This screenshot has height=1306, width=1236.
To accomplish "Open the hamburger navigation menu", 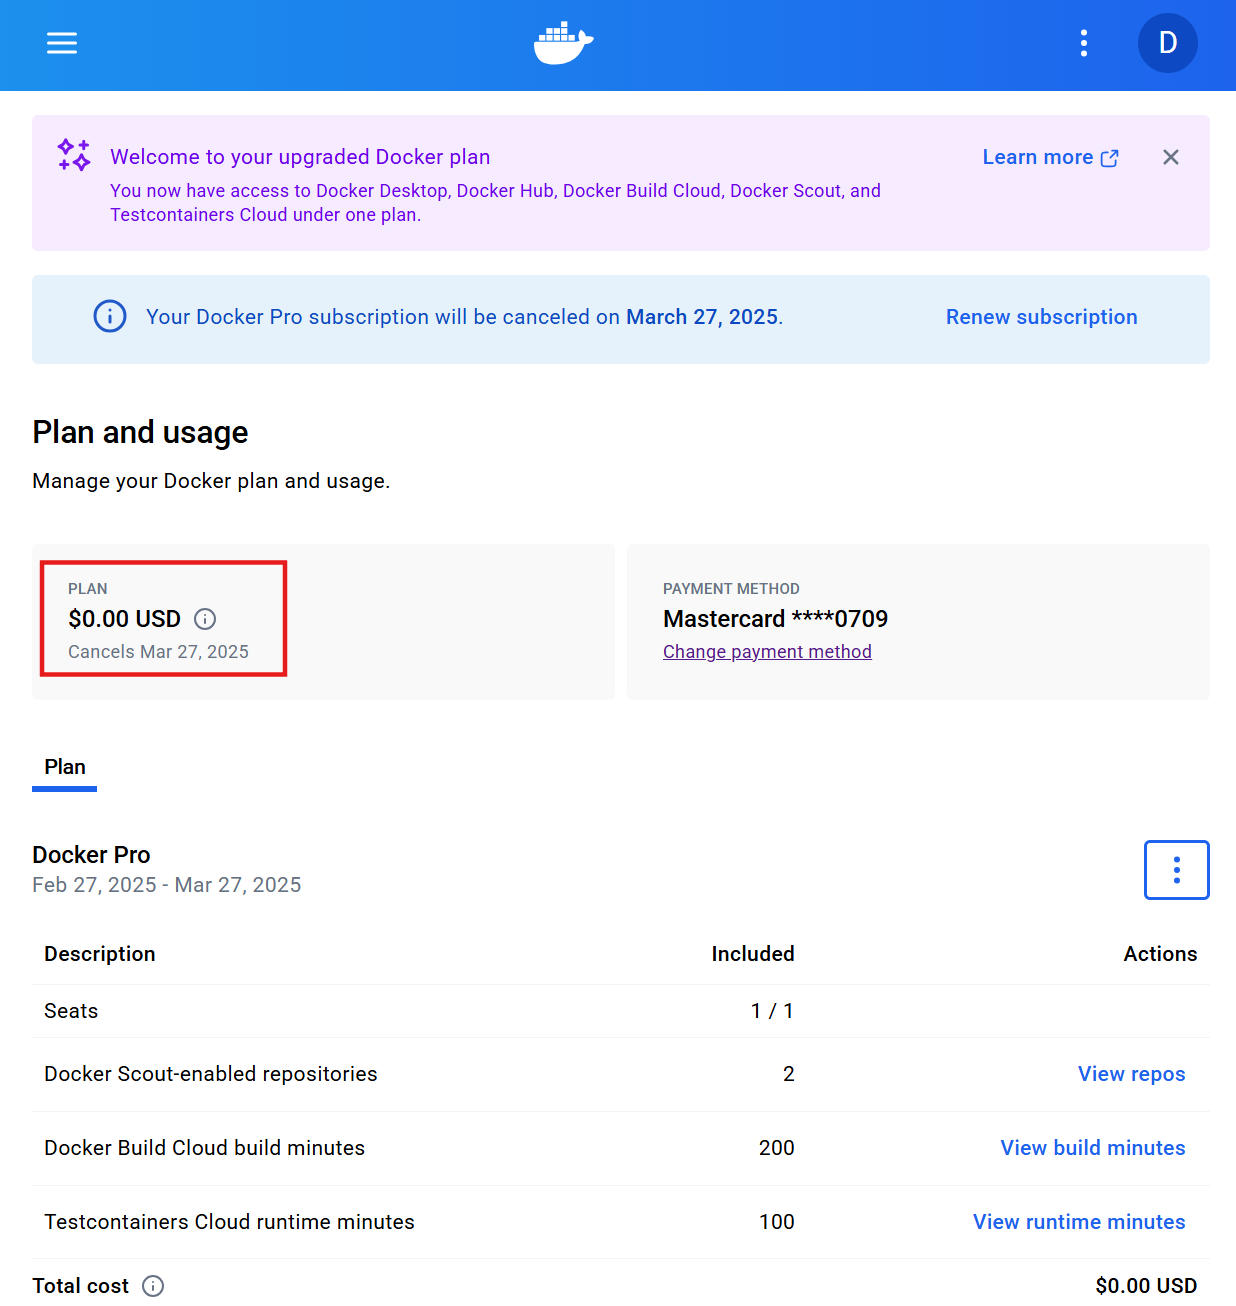I will tap(62, 43).
